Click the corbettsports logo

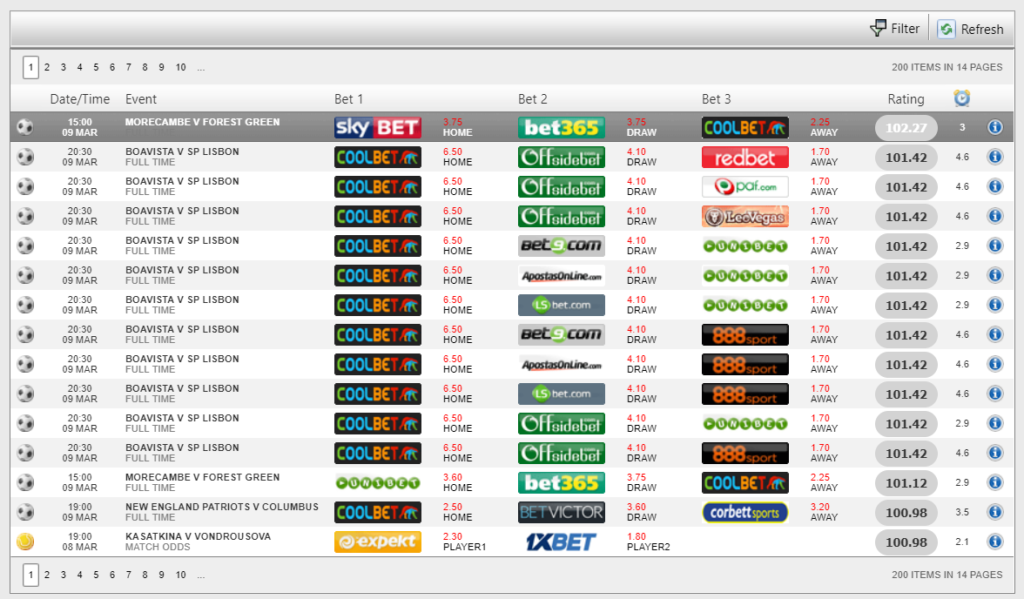[744, 511]
